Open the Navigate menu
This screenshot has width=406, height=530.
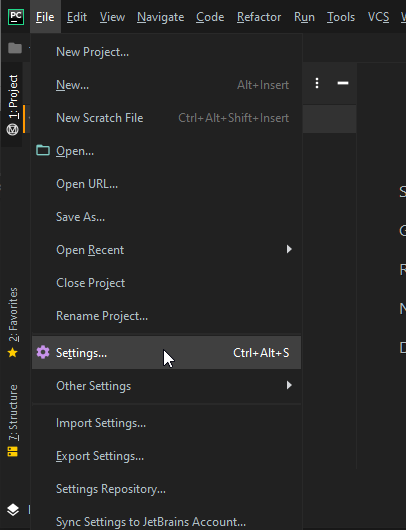pyautogui.click(x=161, y=17)
